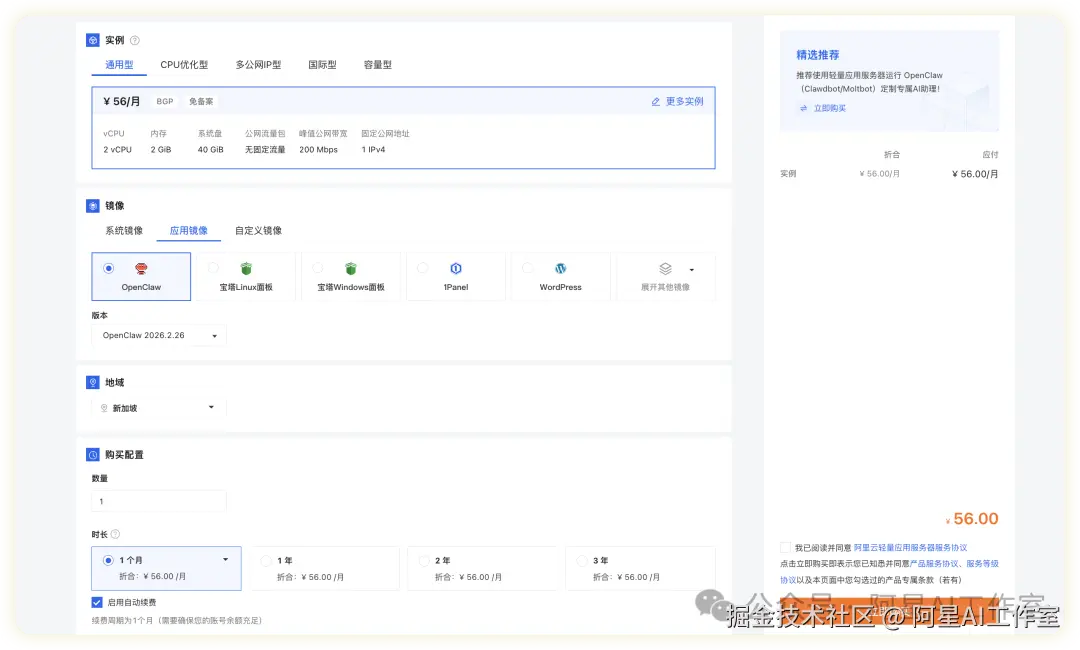Click the 数量 quantity input field
The height and width of the screenshot is (650, 1080).
tap(159, 501)
